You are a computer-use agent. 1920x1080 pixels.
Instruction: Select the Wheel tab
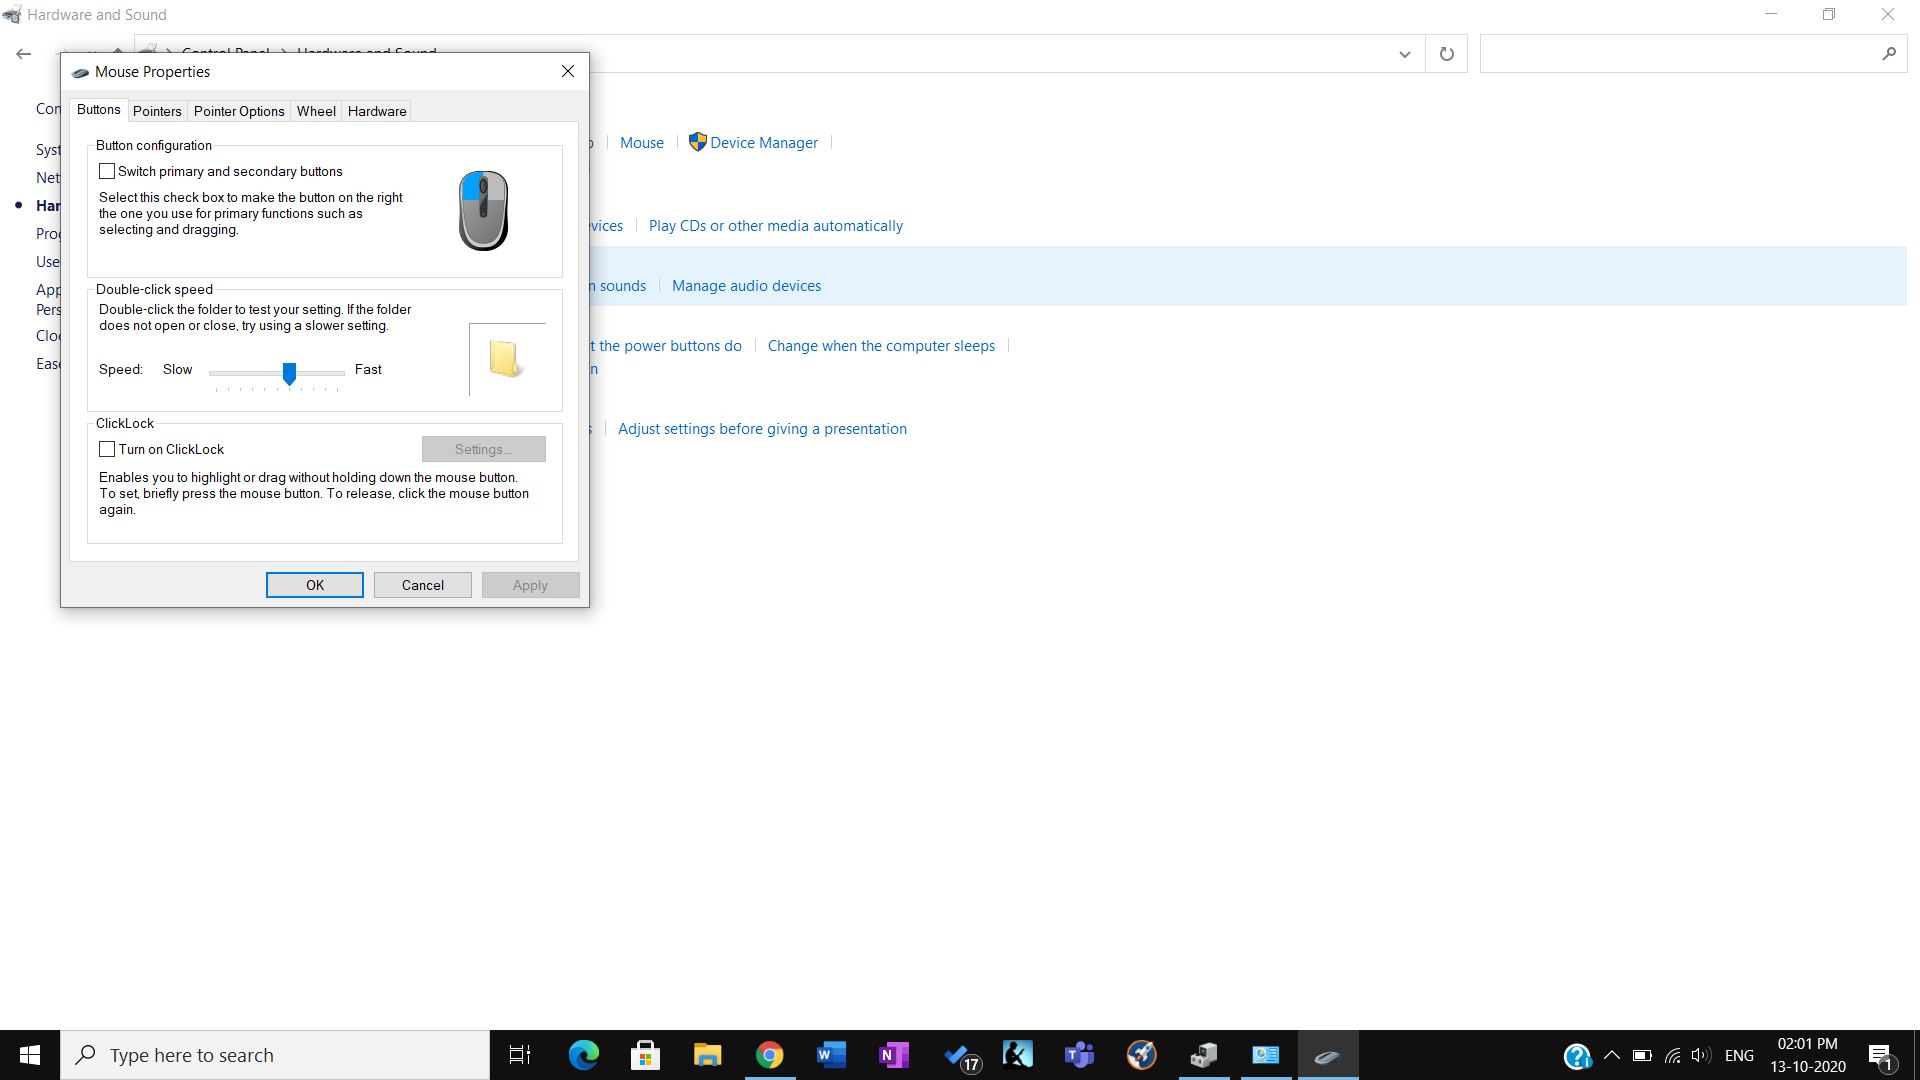coord(315,111)
